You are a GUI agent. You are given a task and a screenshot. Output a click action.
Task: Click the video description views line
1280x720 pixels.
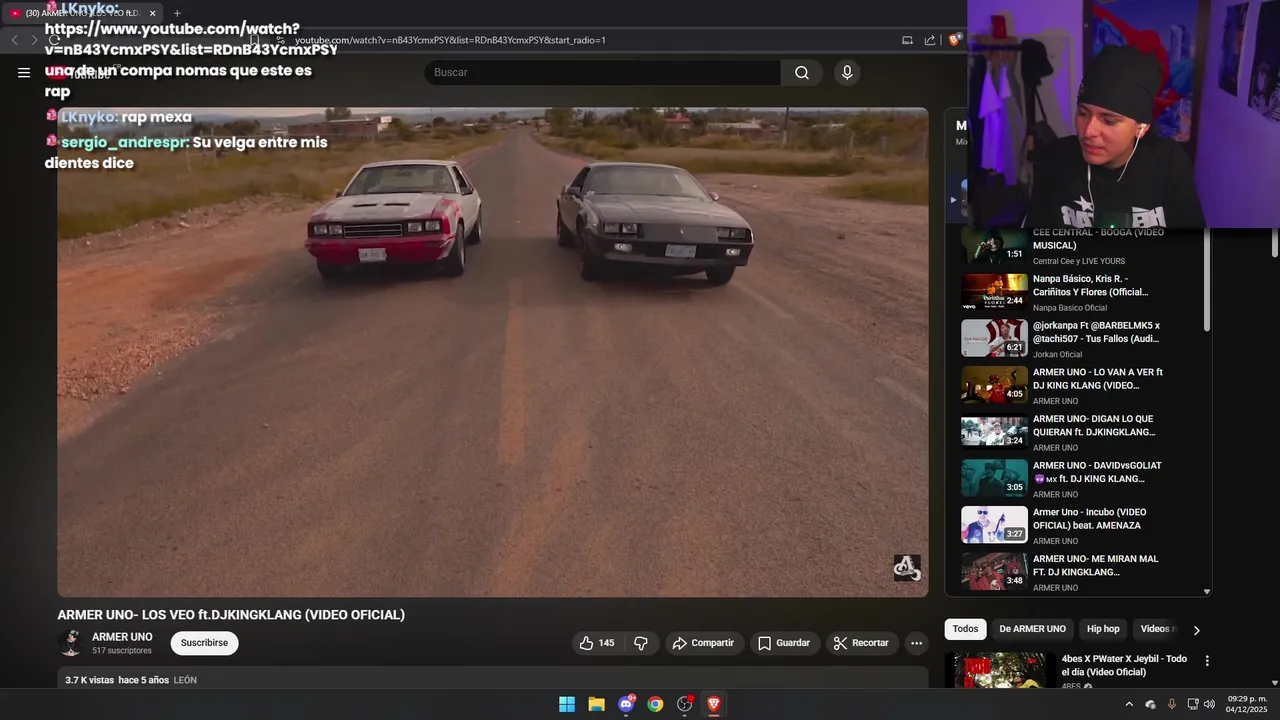coord(131,680)
